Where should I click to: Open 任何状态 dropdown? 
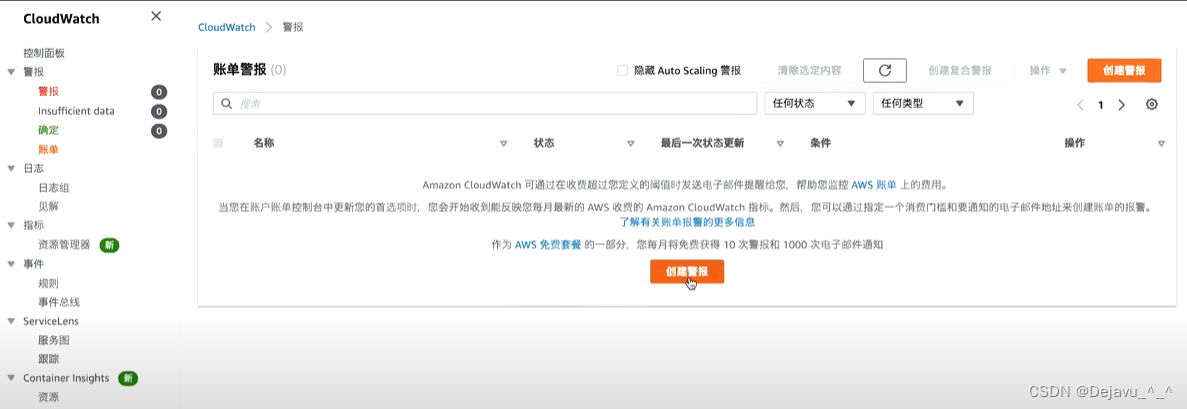(x=815, y=104)
